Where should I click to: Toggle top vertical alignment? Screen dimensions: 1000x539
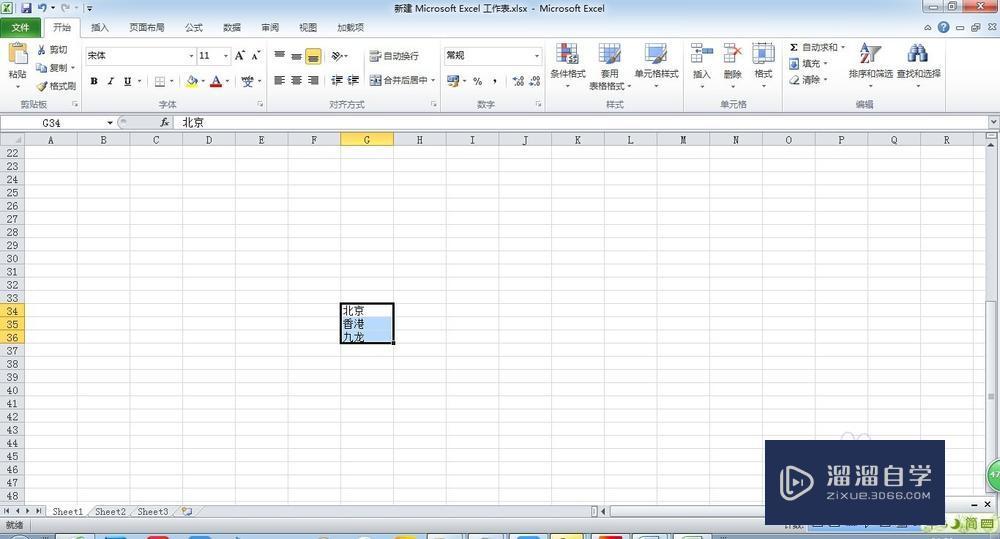coord(279,55)
